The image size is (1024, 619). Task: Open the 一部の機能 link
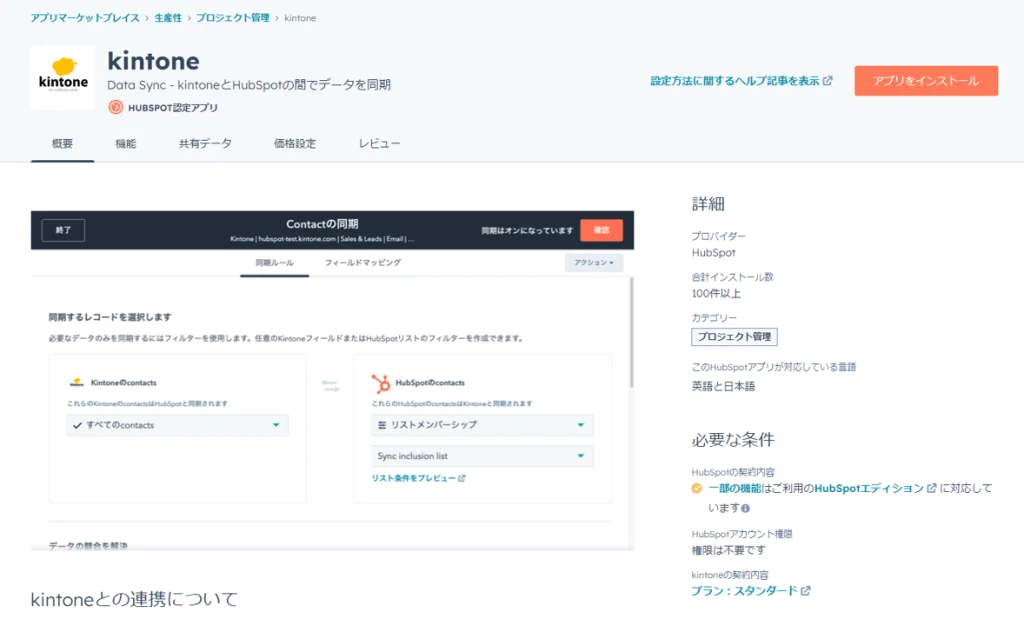pyautogui.click(x=735, y=488)
